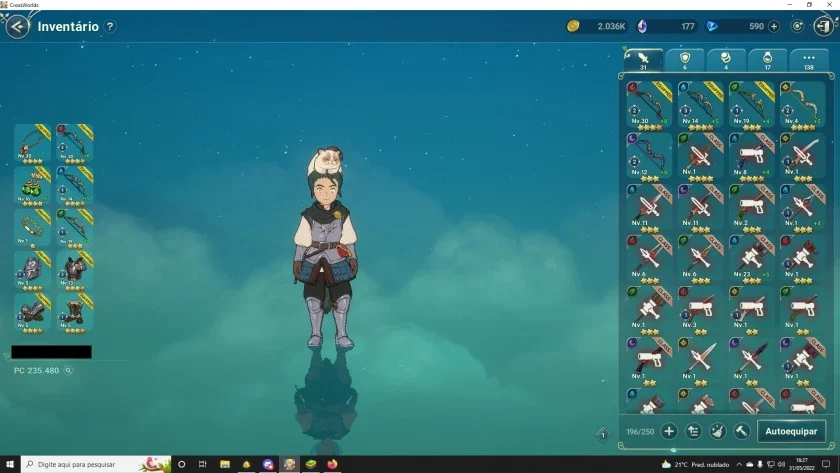Screen dimensions: 840x473
Task: Open the Inventário help question mark
Action: [x=110, y=26]
